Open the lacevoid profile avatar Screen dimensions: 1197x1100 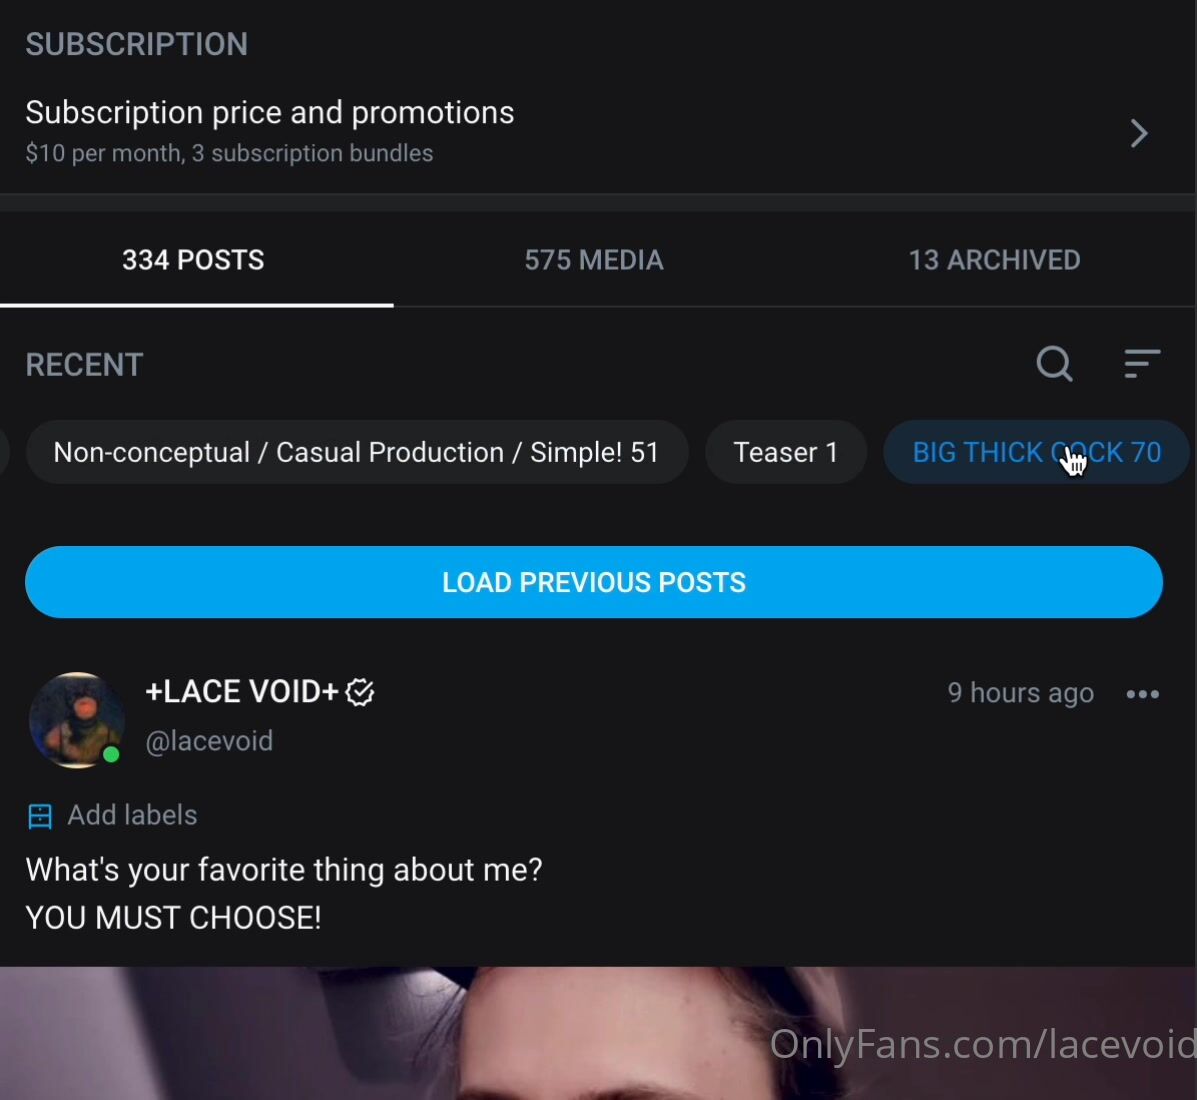76,720
